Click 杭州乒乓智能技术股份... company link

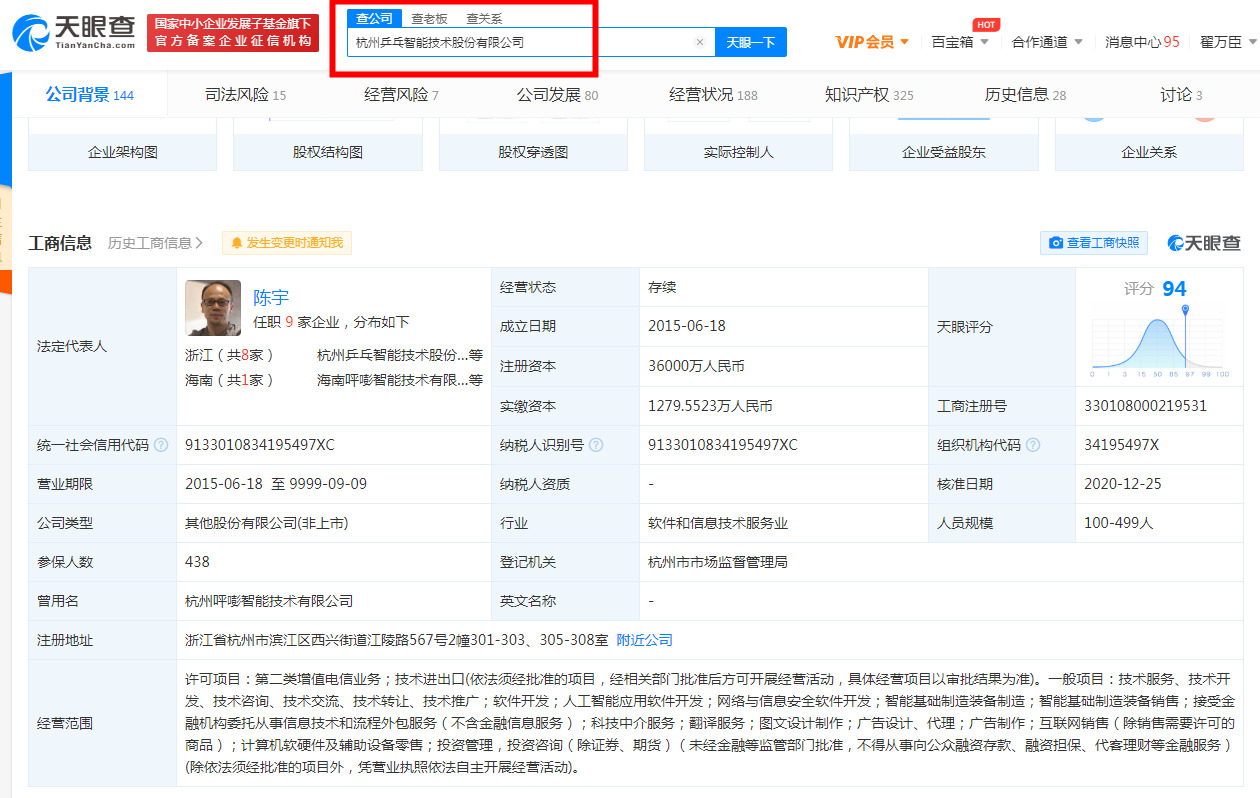[x=393, y=355]
